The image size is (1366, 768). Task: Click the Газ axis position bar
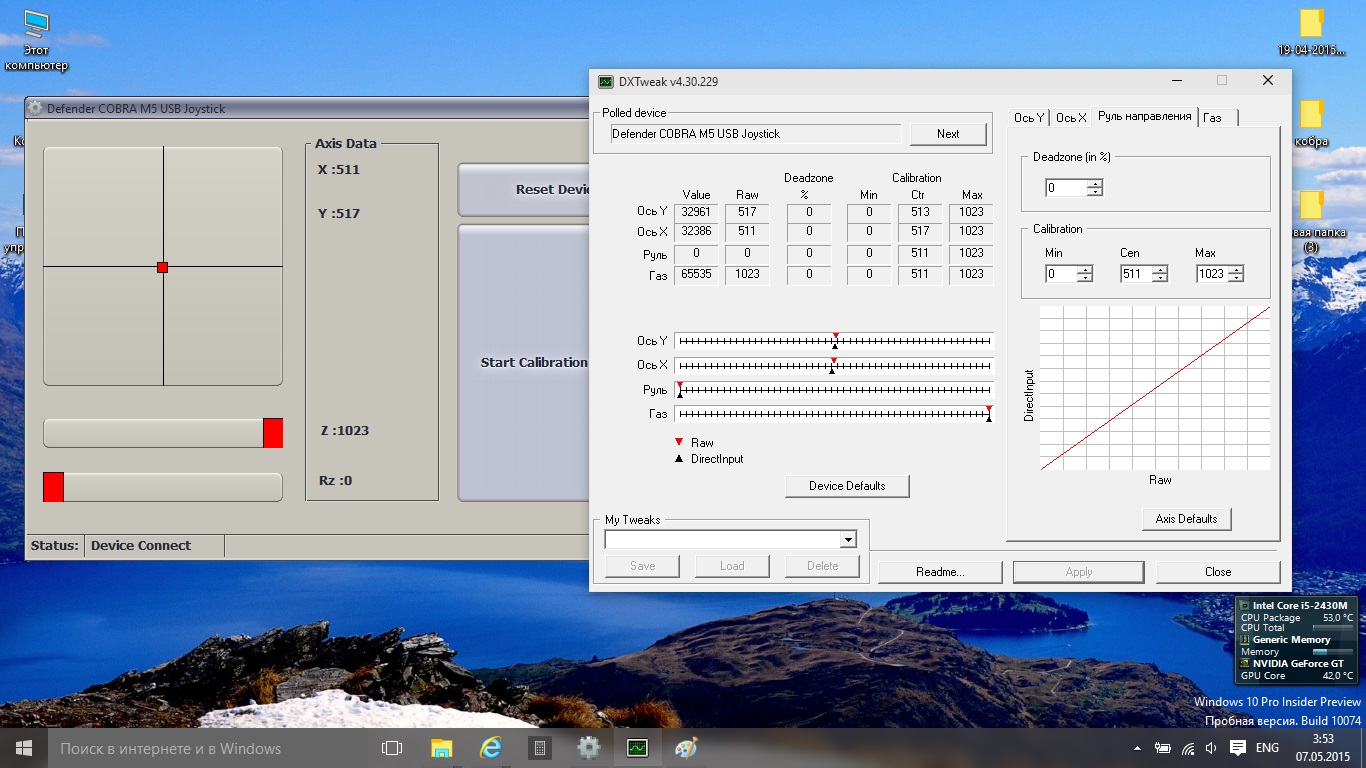coord(834,414)
